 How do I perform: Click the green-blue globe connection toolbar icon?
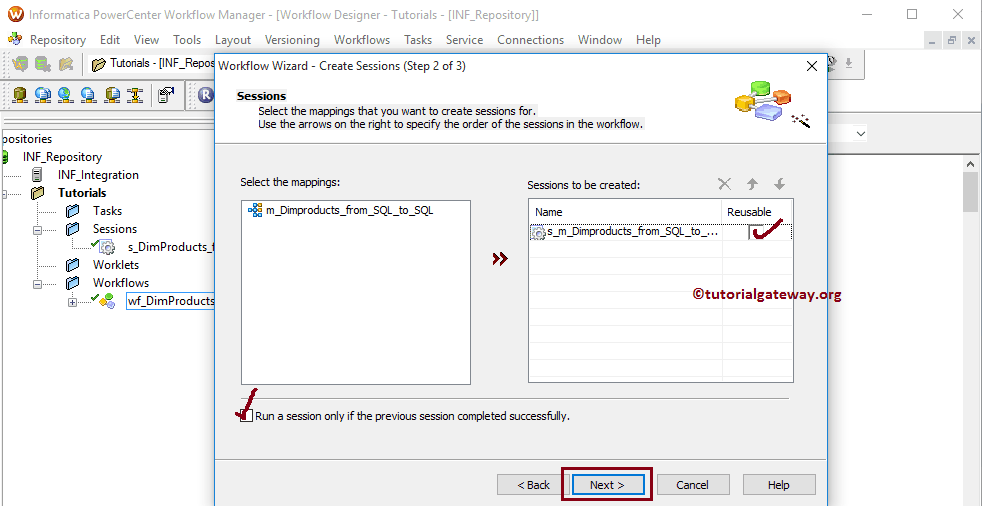[x=65, y=95]
